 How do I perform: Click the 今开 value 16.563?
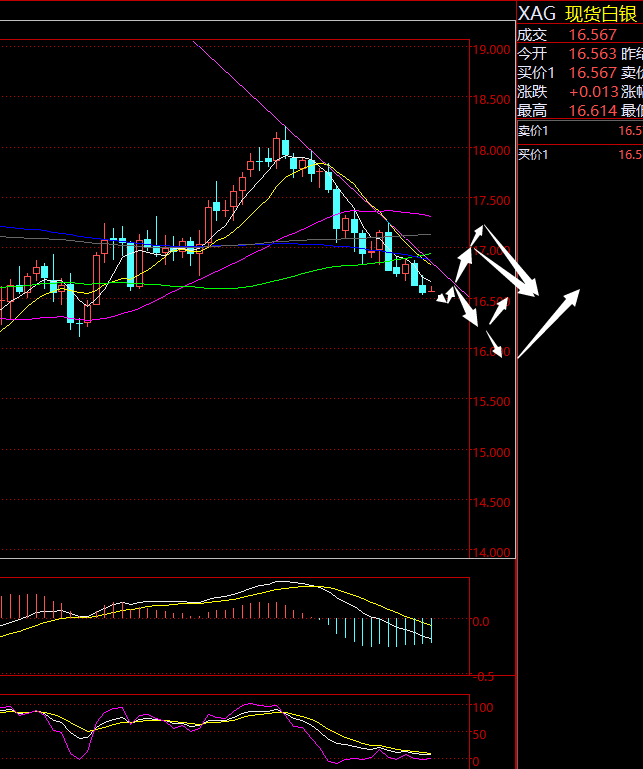click(x=592, y=53)
